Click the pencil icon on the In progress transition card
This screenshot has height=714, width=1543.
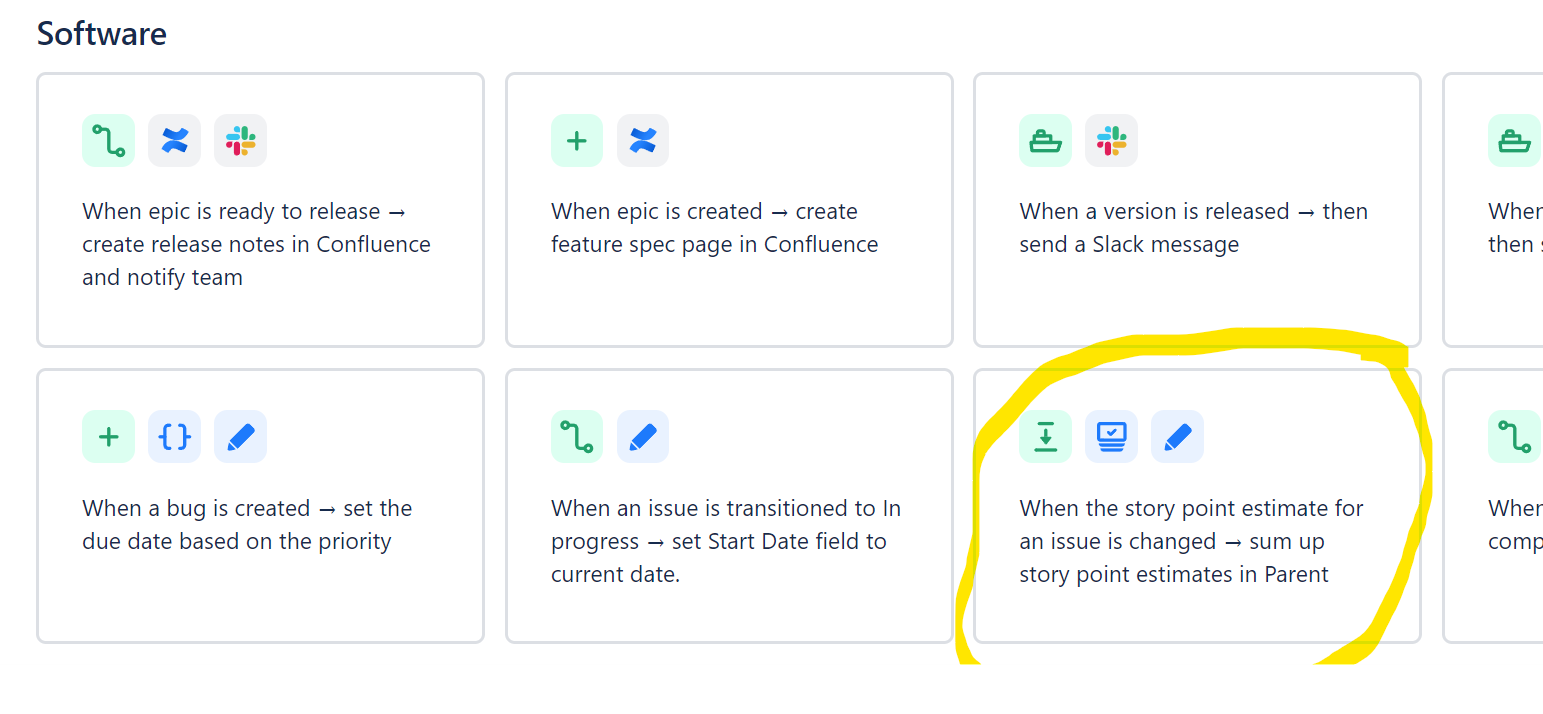point(643,437)
